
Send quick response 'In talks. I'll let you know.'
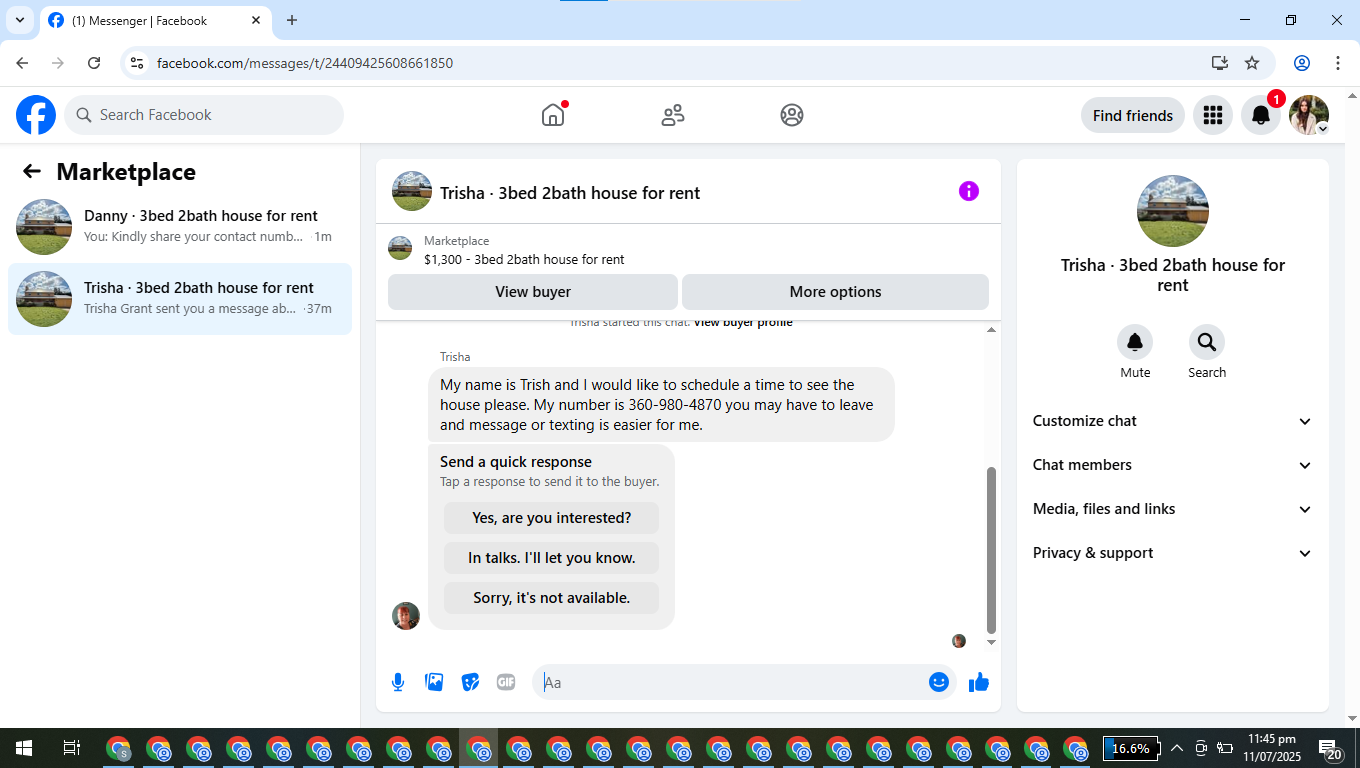552,558
